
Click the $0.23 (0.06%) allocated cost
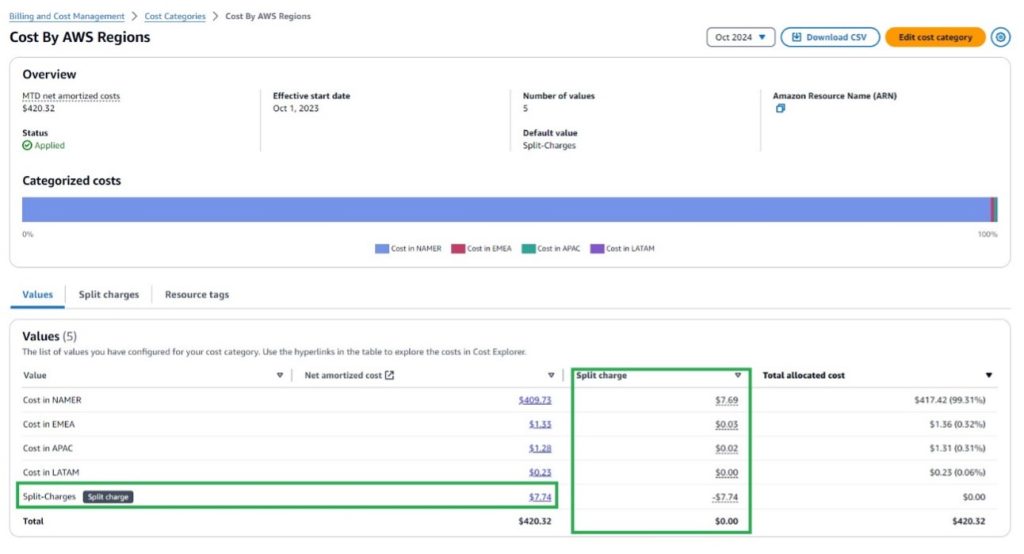click(957, 472)
